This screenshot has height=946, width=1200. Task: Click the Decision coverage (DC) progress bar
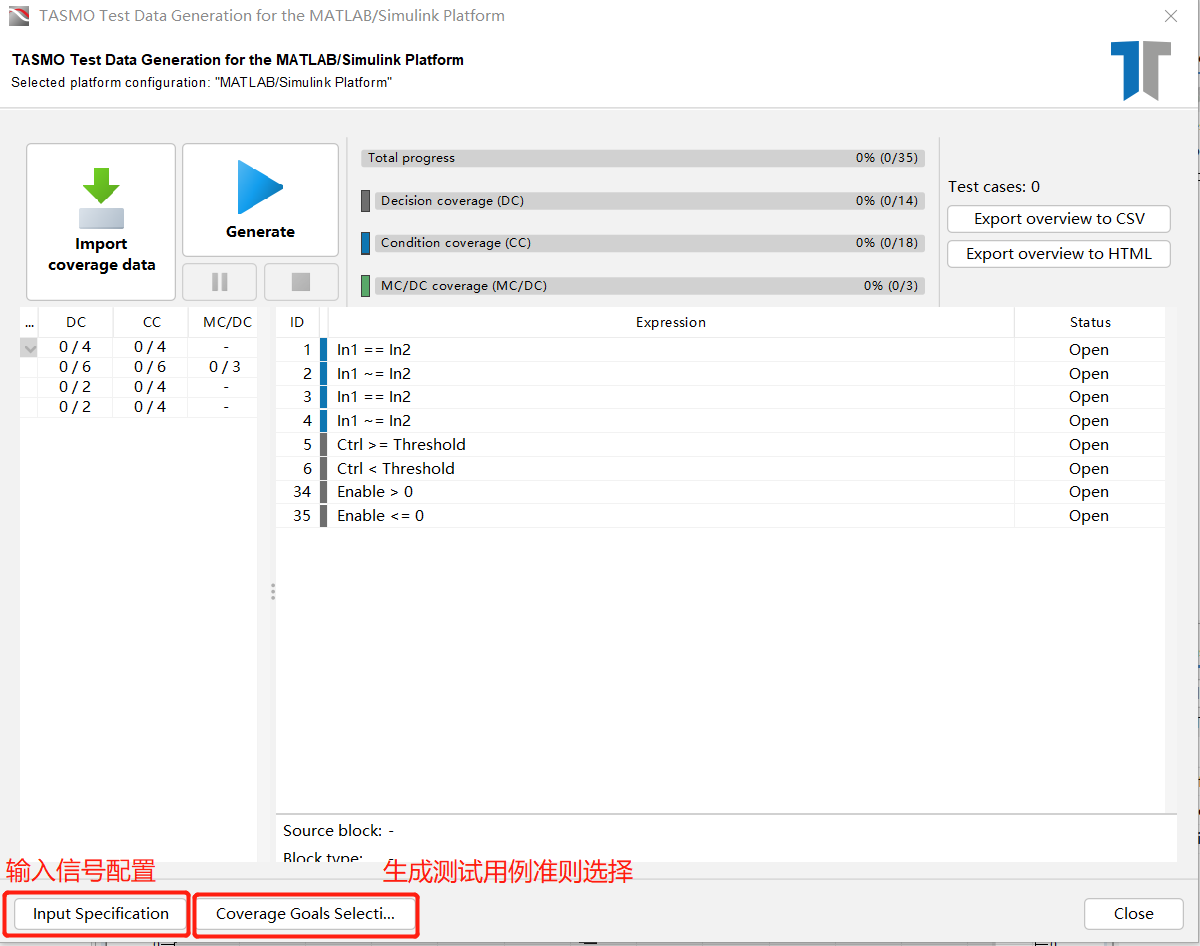[x=648, y=201]
